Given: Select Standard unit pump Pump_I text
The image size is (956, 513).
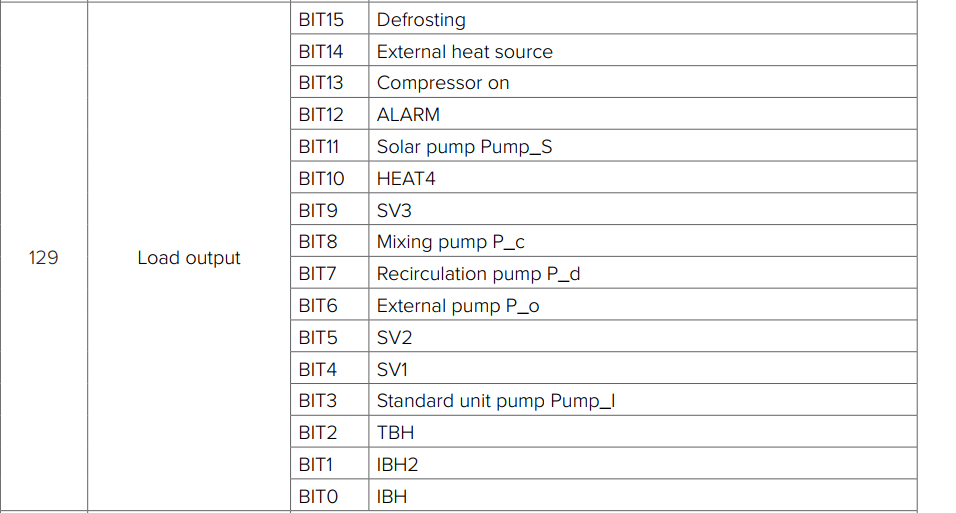Looking at the screenshot, I should 496,401.
